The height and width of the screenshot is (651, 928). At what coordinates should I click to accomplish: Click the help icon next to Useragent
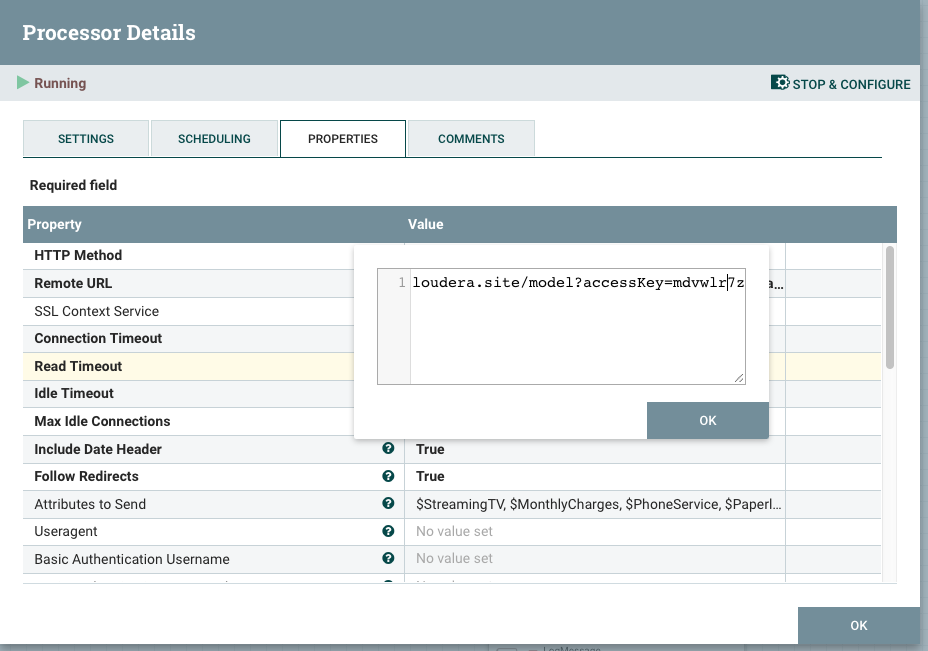click(388, 531)
